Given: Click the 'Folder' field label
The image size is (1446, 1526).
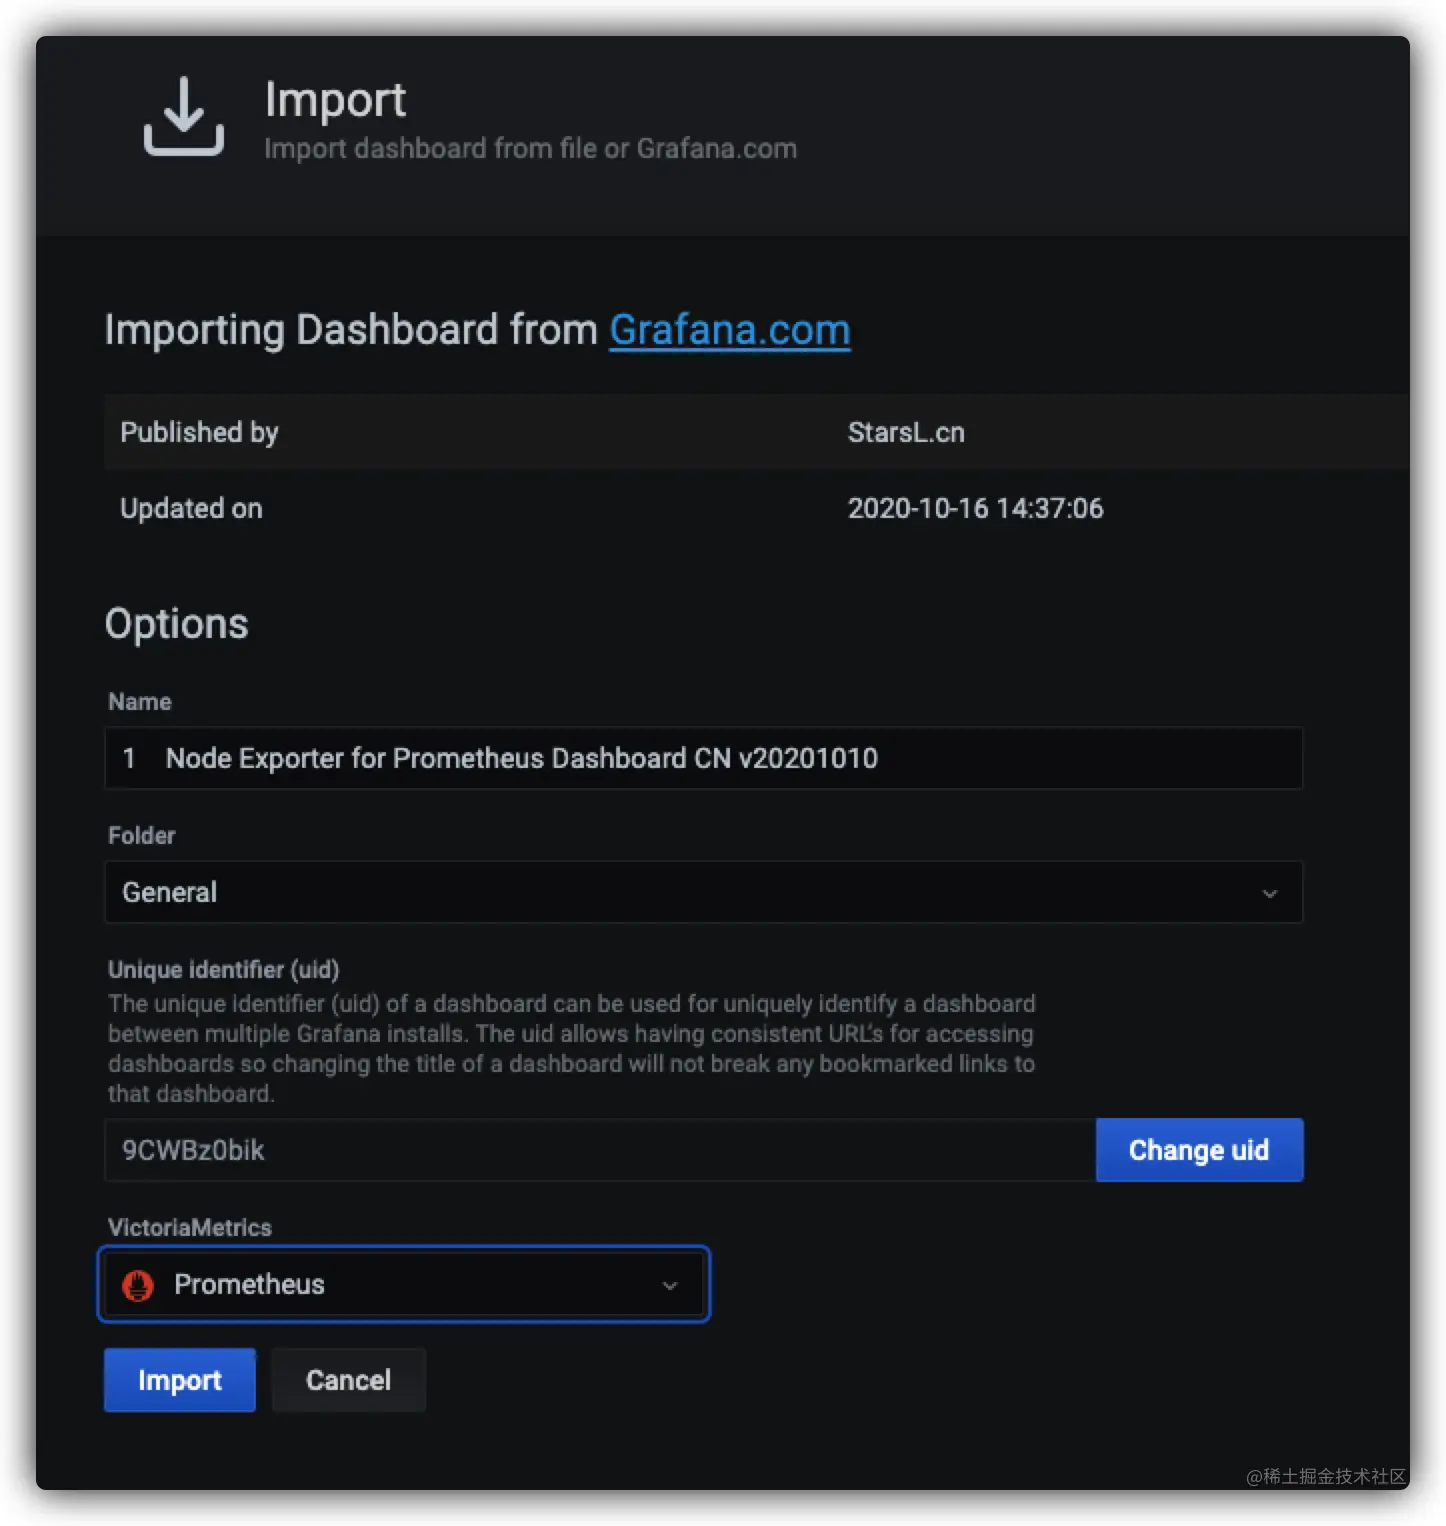Looking at the screenshot, I should point(142,835).
